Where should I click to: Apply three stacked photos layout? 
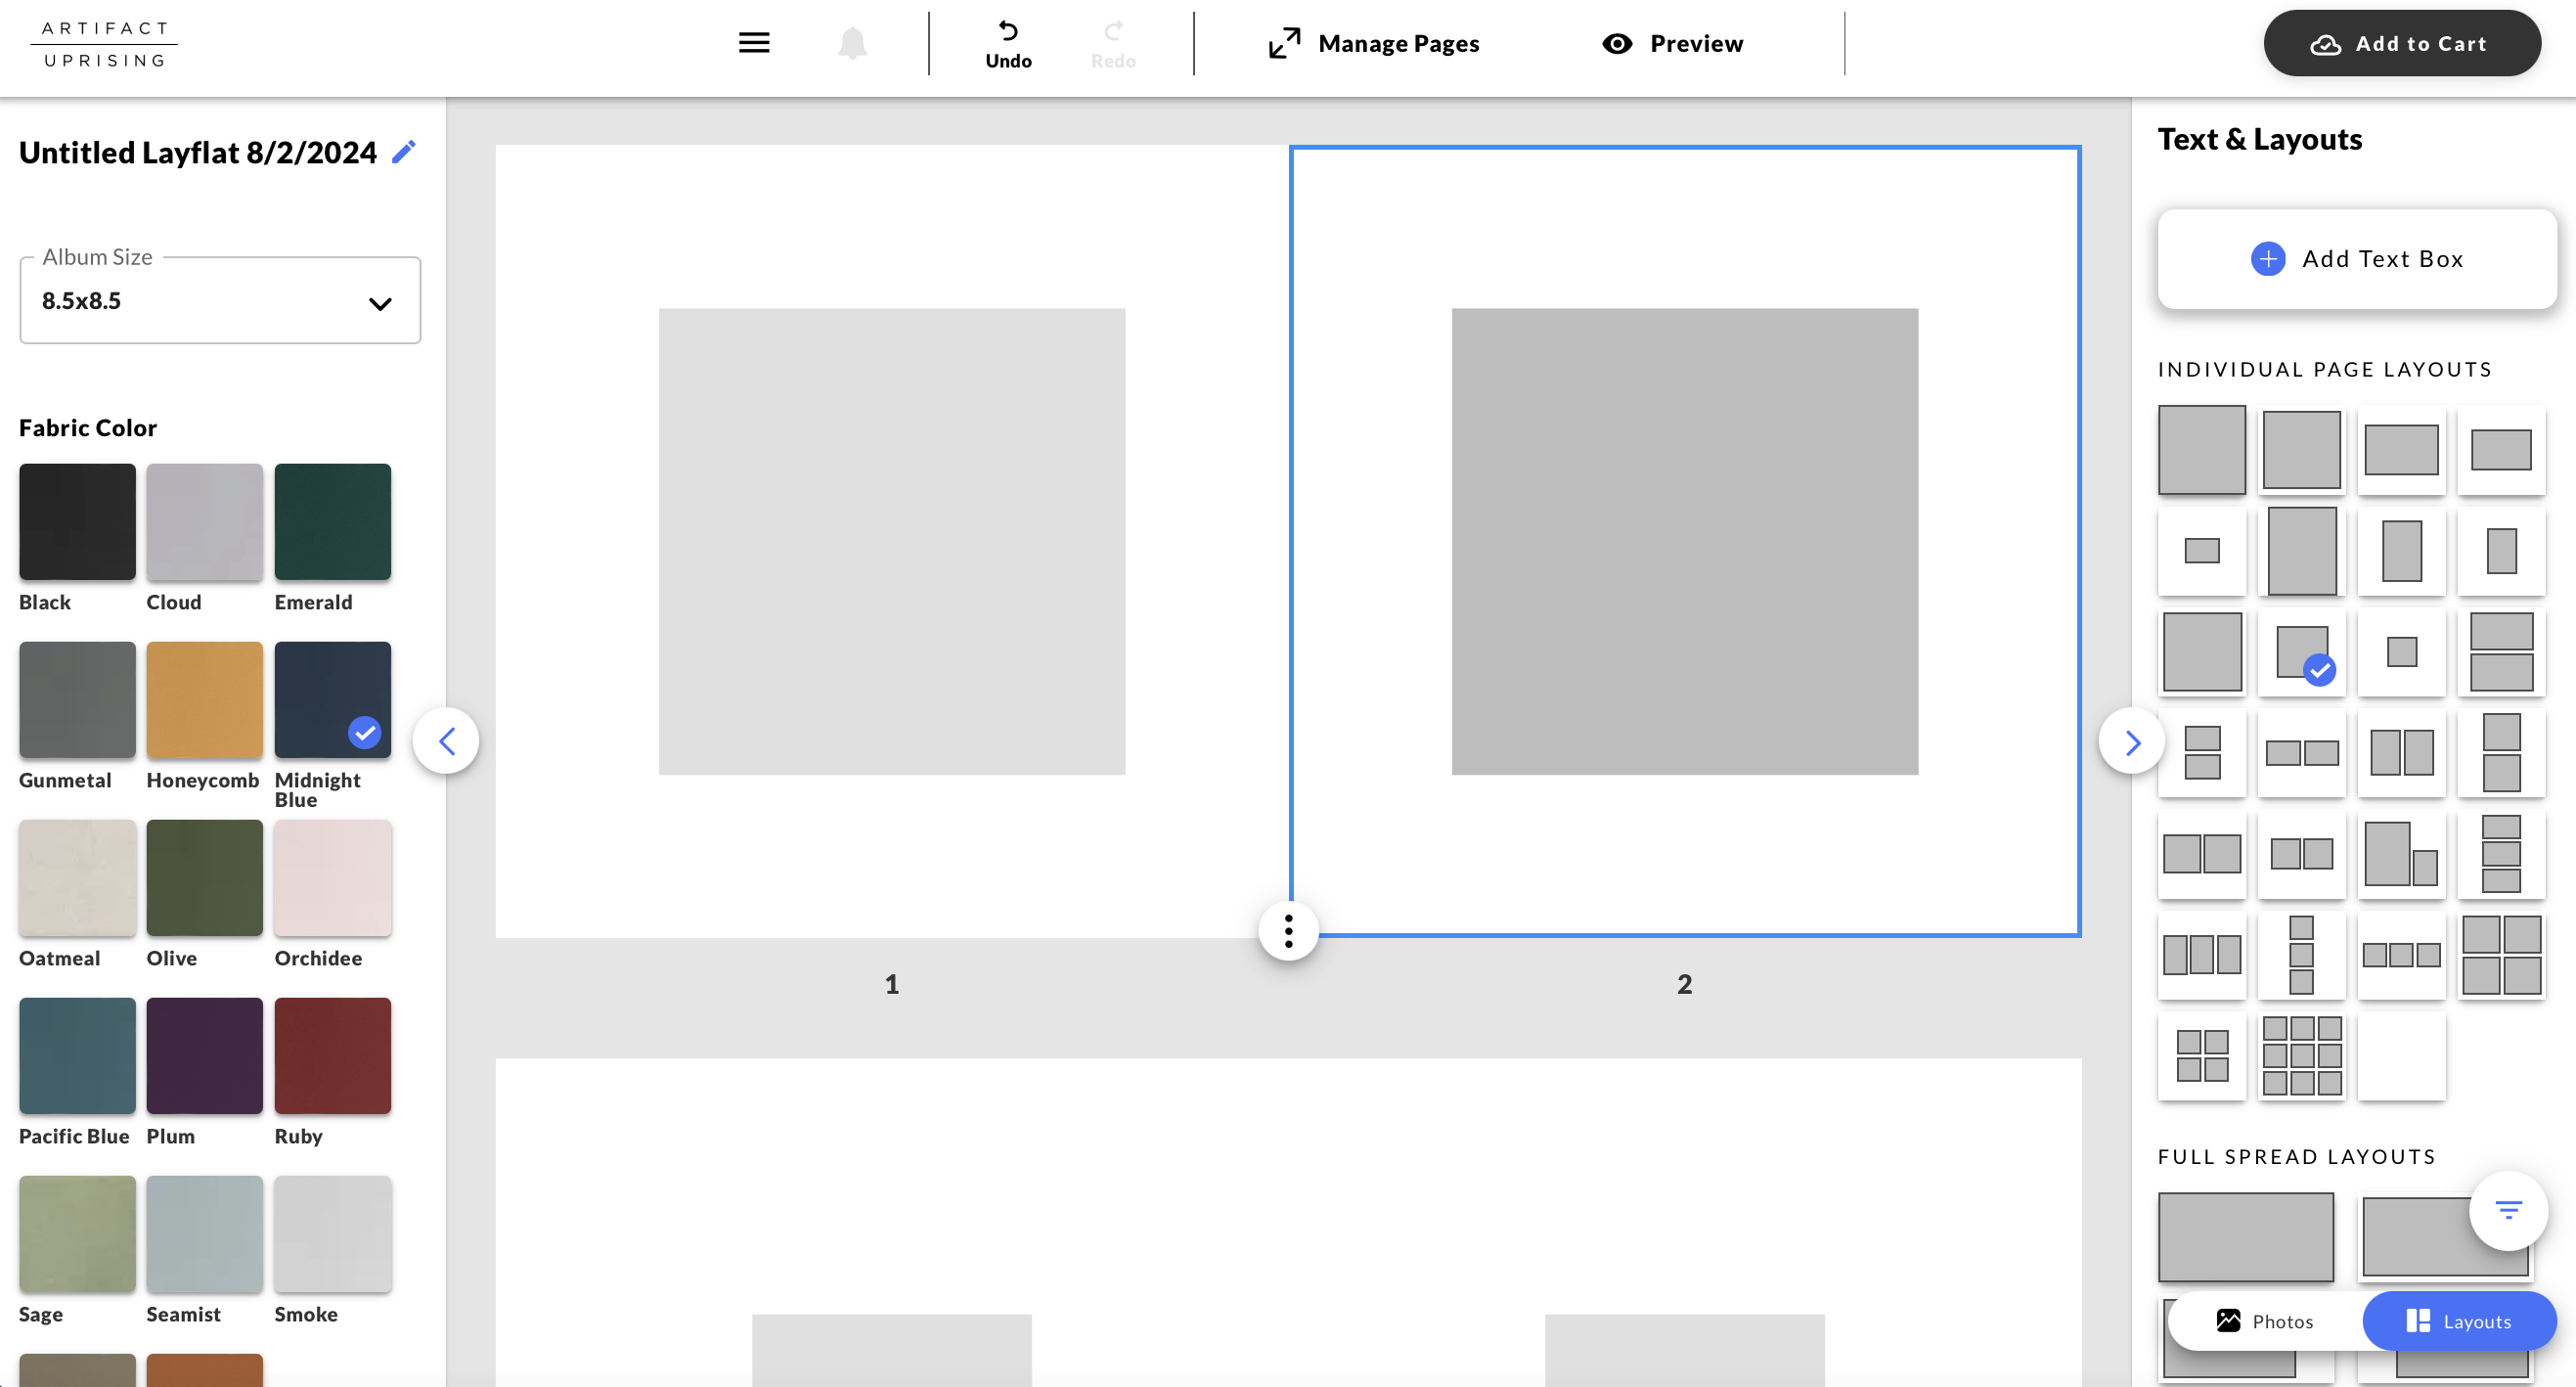(2501, 854)
